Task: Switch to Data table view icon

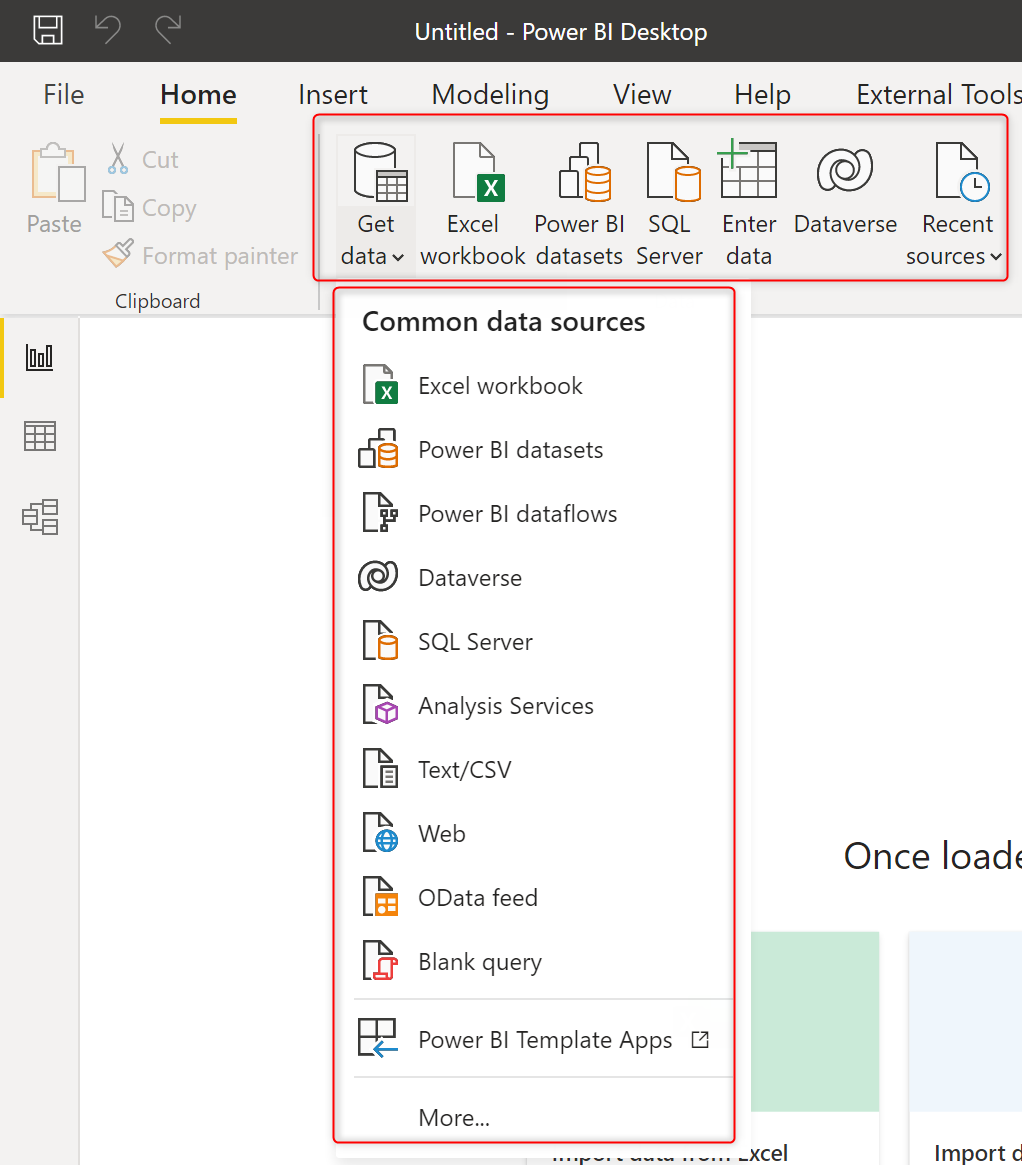Action: (x=40, y=437)
